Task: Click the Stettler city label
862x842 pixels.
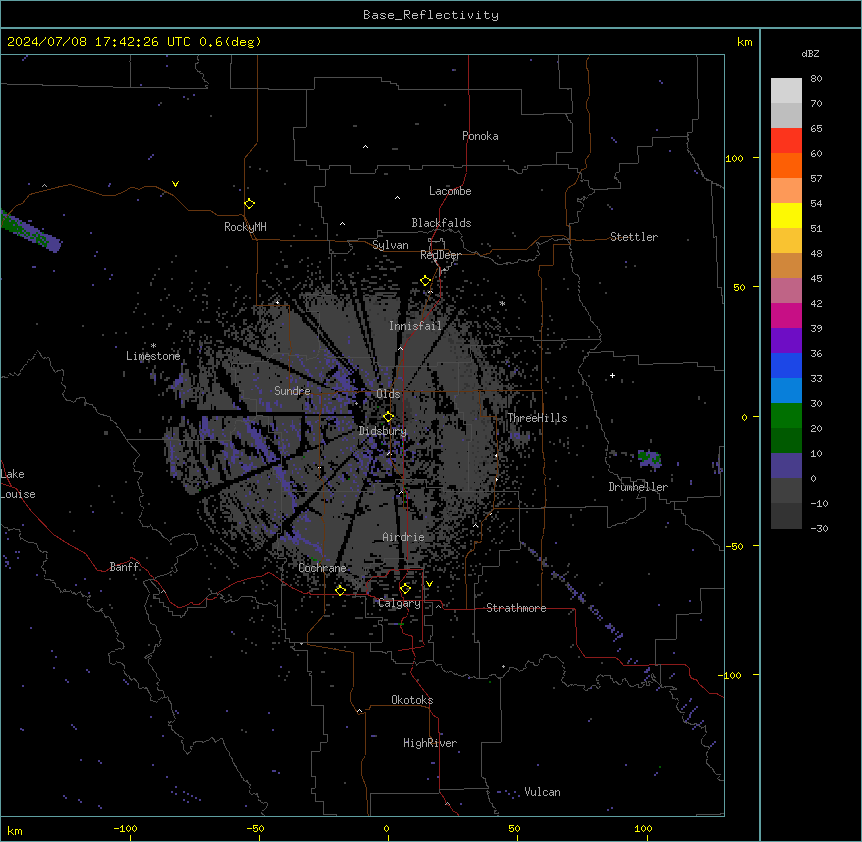Action: click(x=634, y=237)
